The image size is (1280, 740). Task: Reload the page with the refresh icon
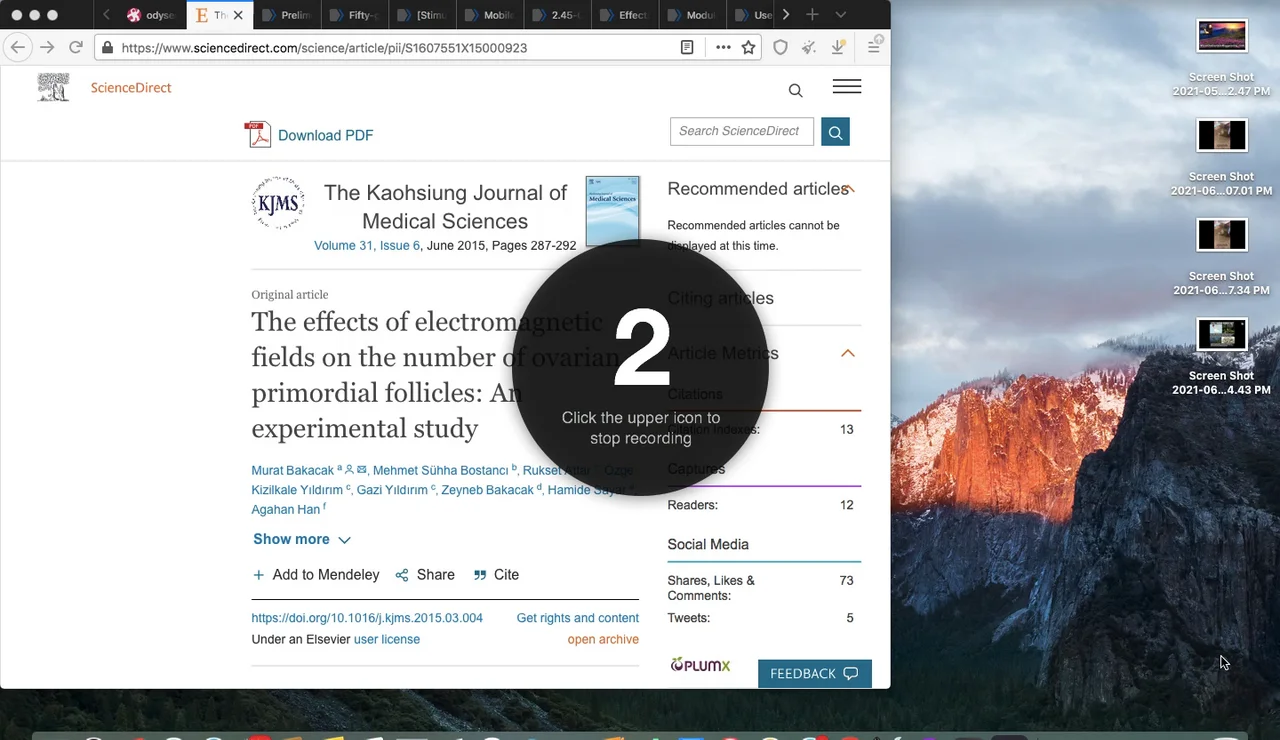click(76, 47)
